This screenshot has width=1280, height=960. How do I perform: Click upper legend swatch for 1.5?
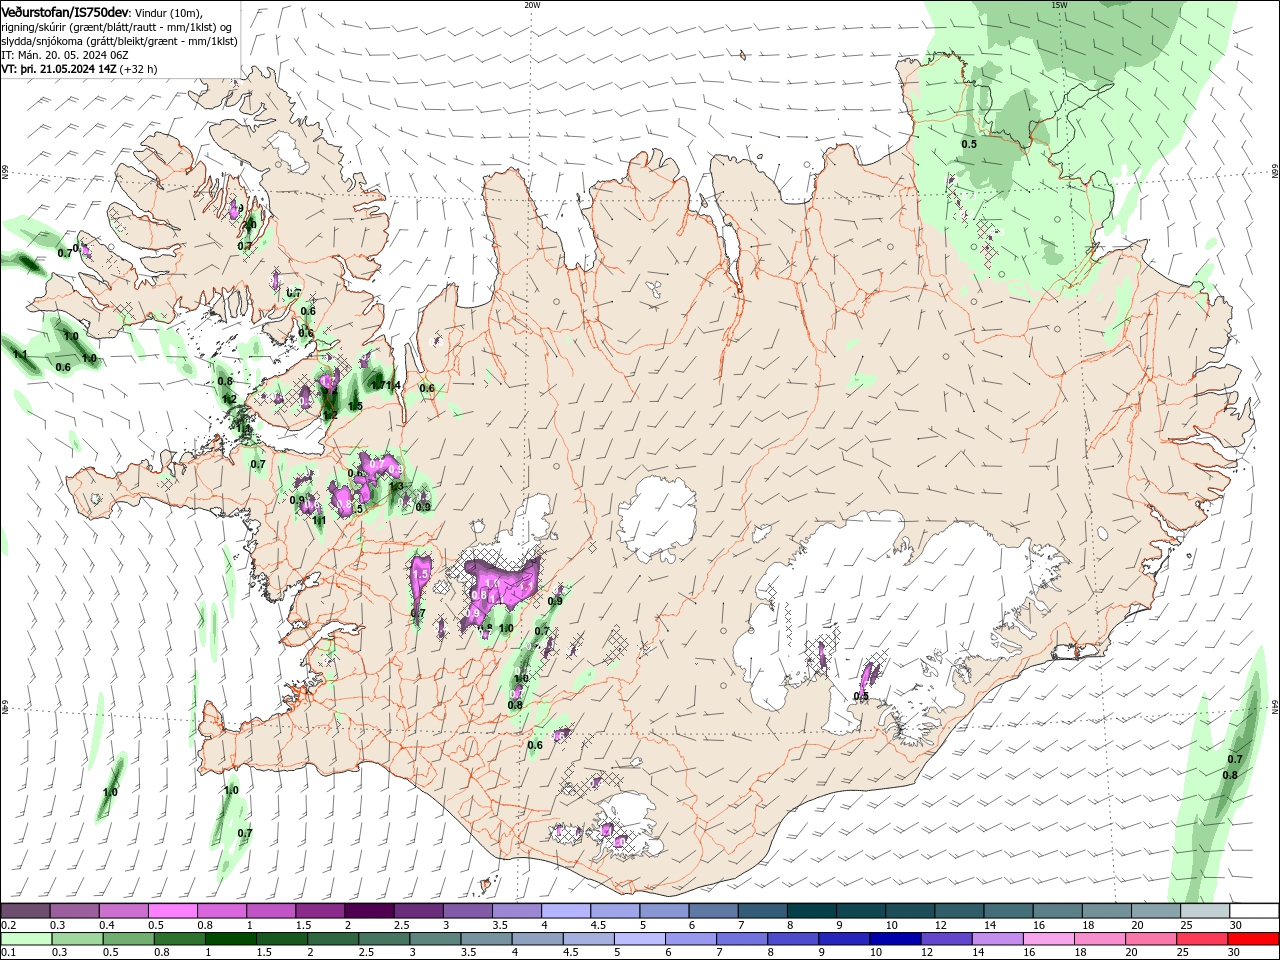pyautogui.click(x=319, y=911)
